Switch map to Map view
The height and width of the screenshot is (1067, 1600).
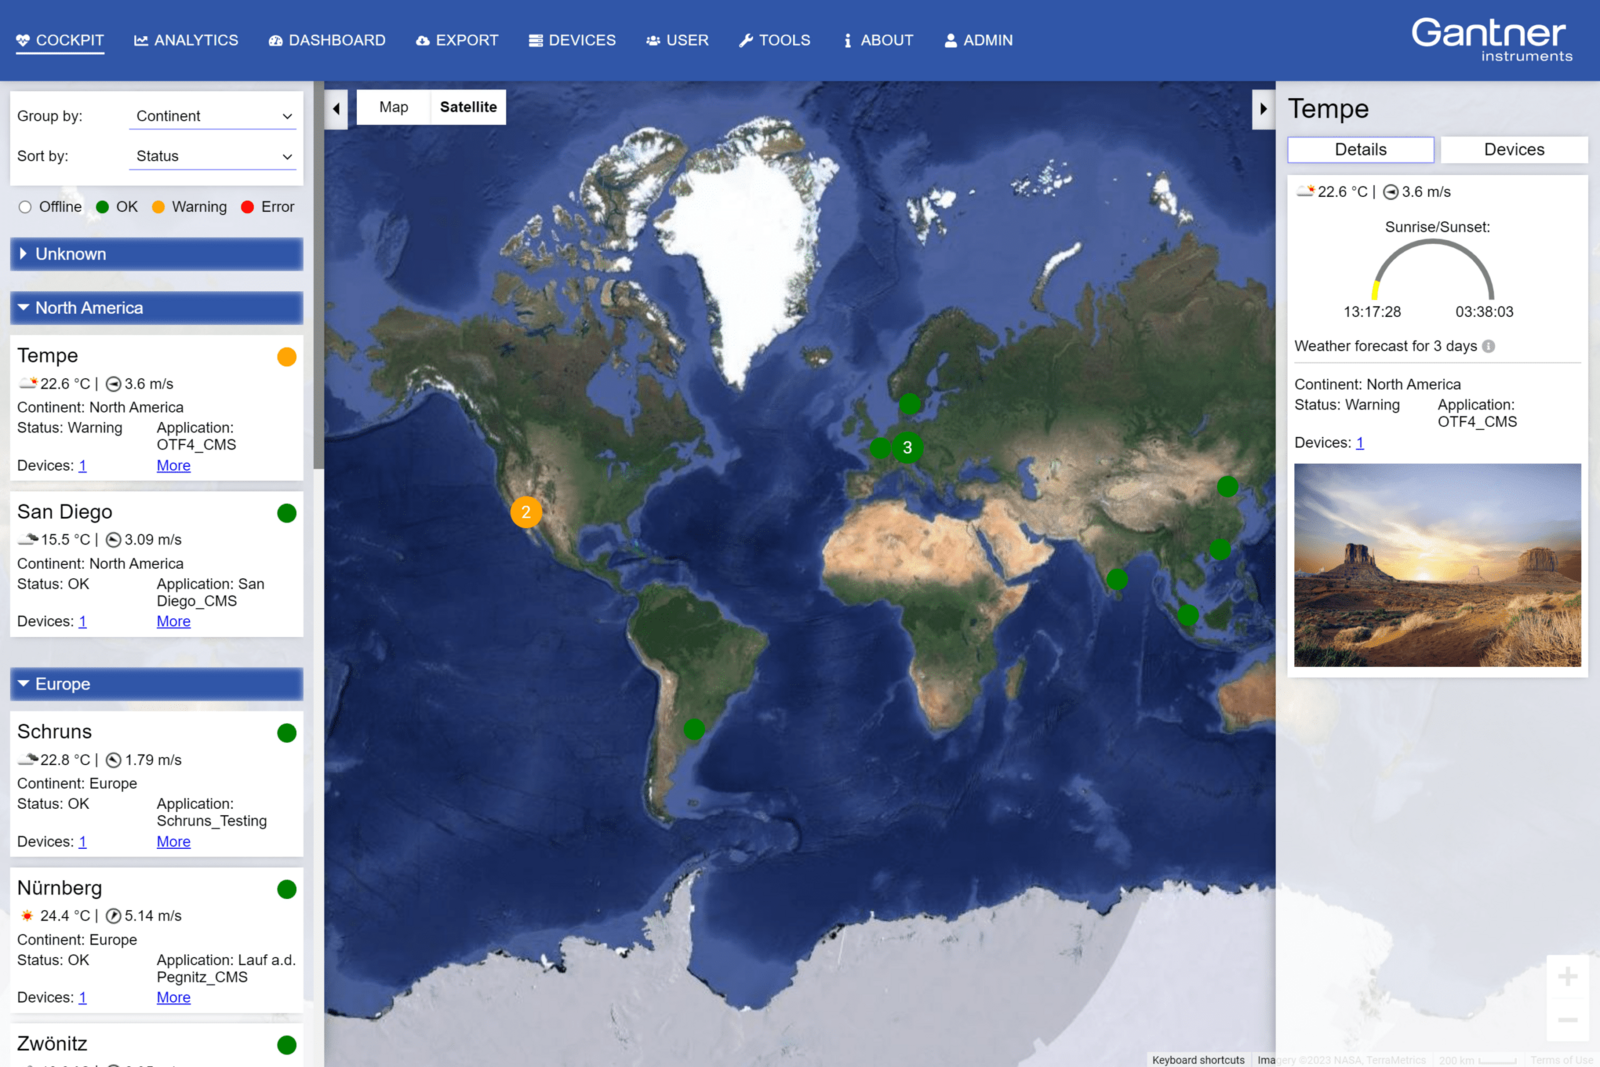[x=393, y=107]
